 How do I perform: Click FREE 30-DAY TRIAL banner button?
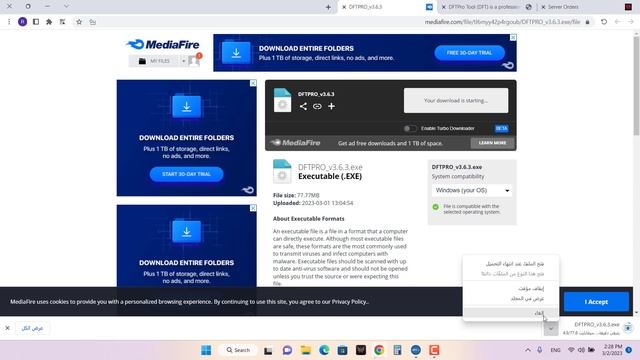[x=469, y=53]
